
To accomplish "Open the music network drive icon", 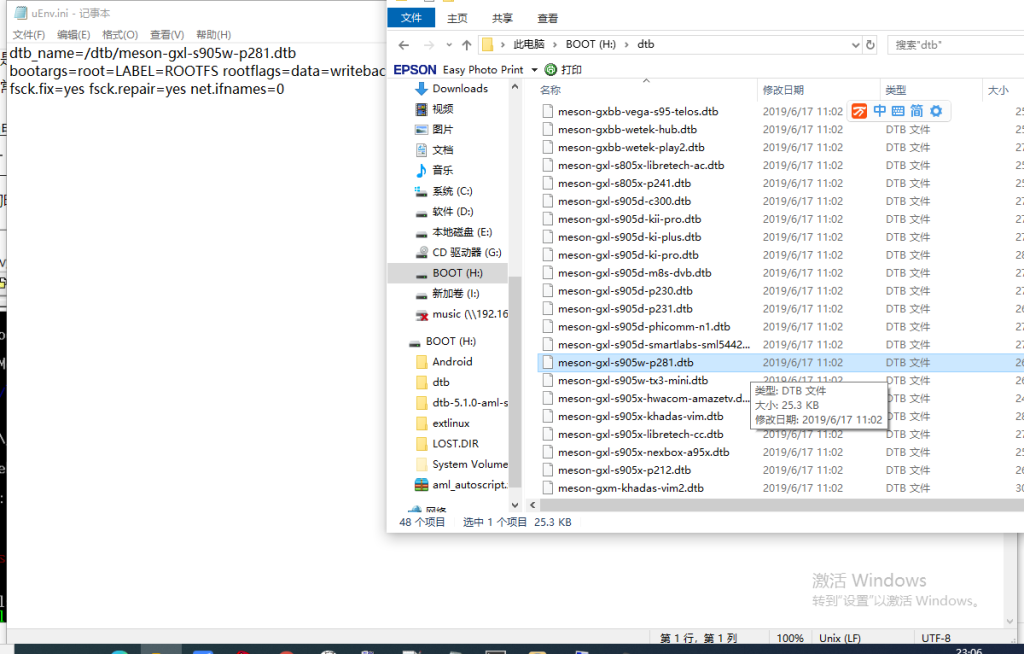I will pyautogui.click(x=421, y=314).
